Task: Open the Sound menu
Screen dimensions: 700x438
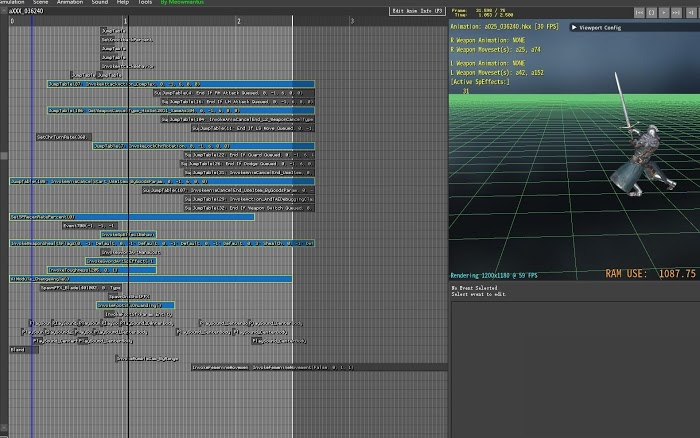Action: (x=100, y=2)
